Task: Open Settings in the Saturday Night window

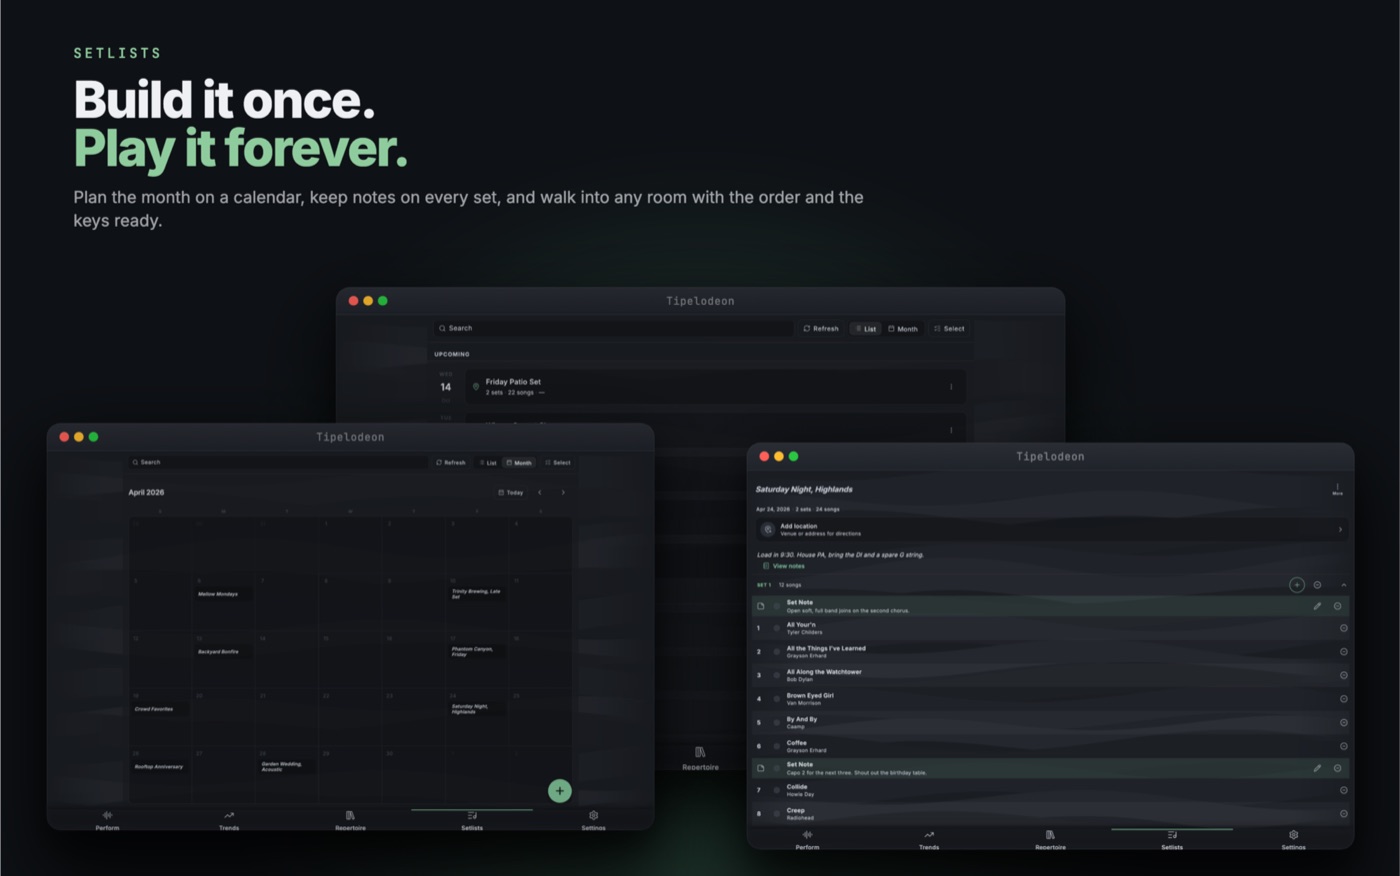Action: (x=1293, y=839)
